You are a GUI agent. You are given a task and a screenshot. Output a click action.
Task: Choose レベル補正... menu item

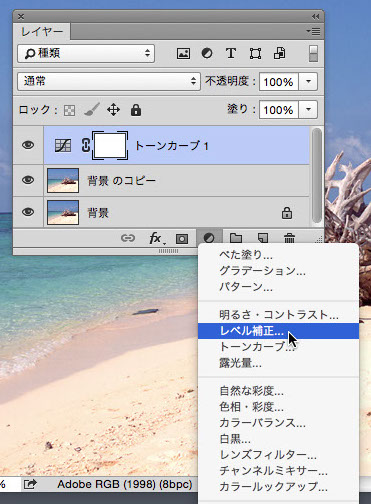(x=278, y=331)
